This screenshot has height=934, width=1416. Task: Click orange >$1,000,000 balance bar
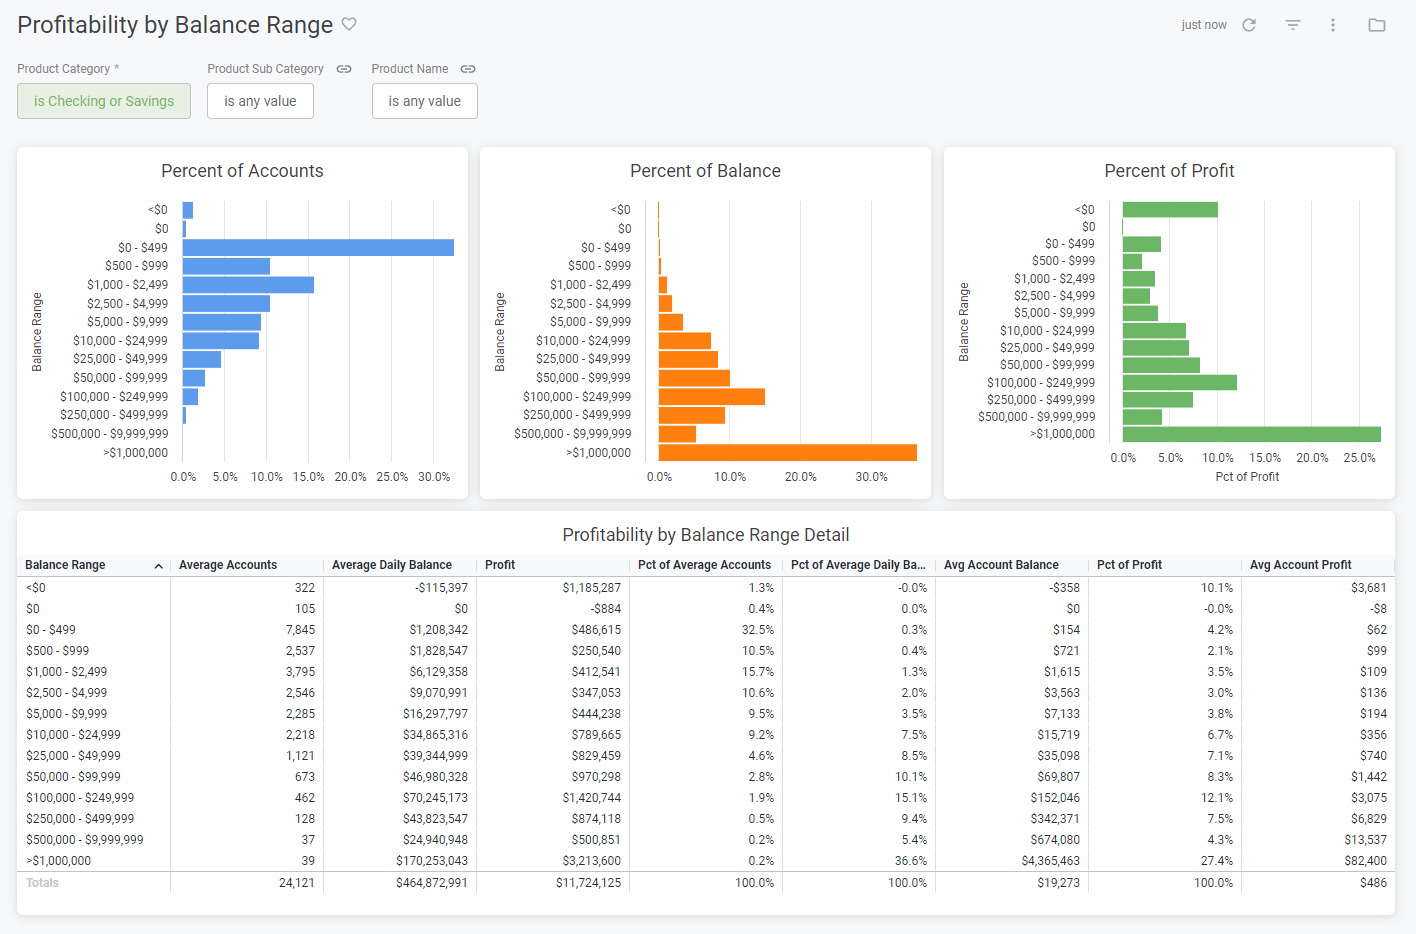788,453
